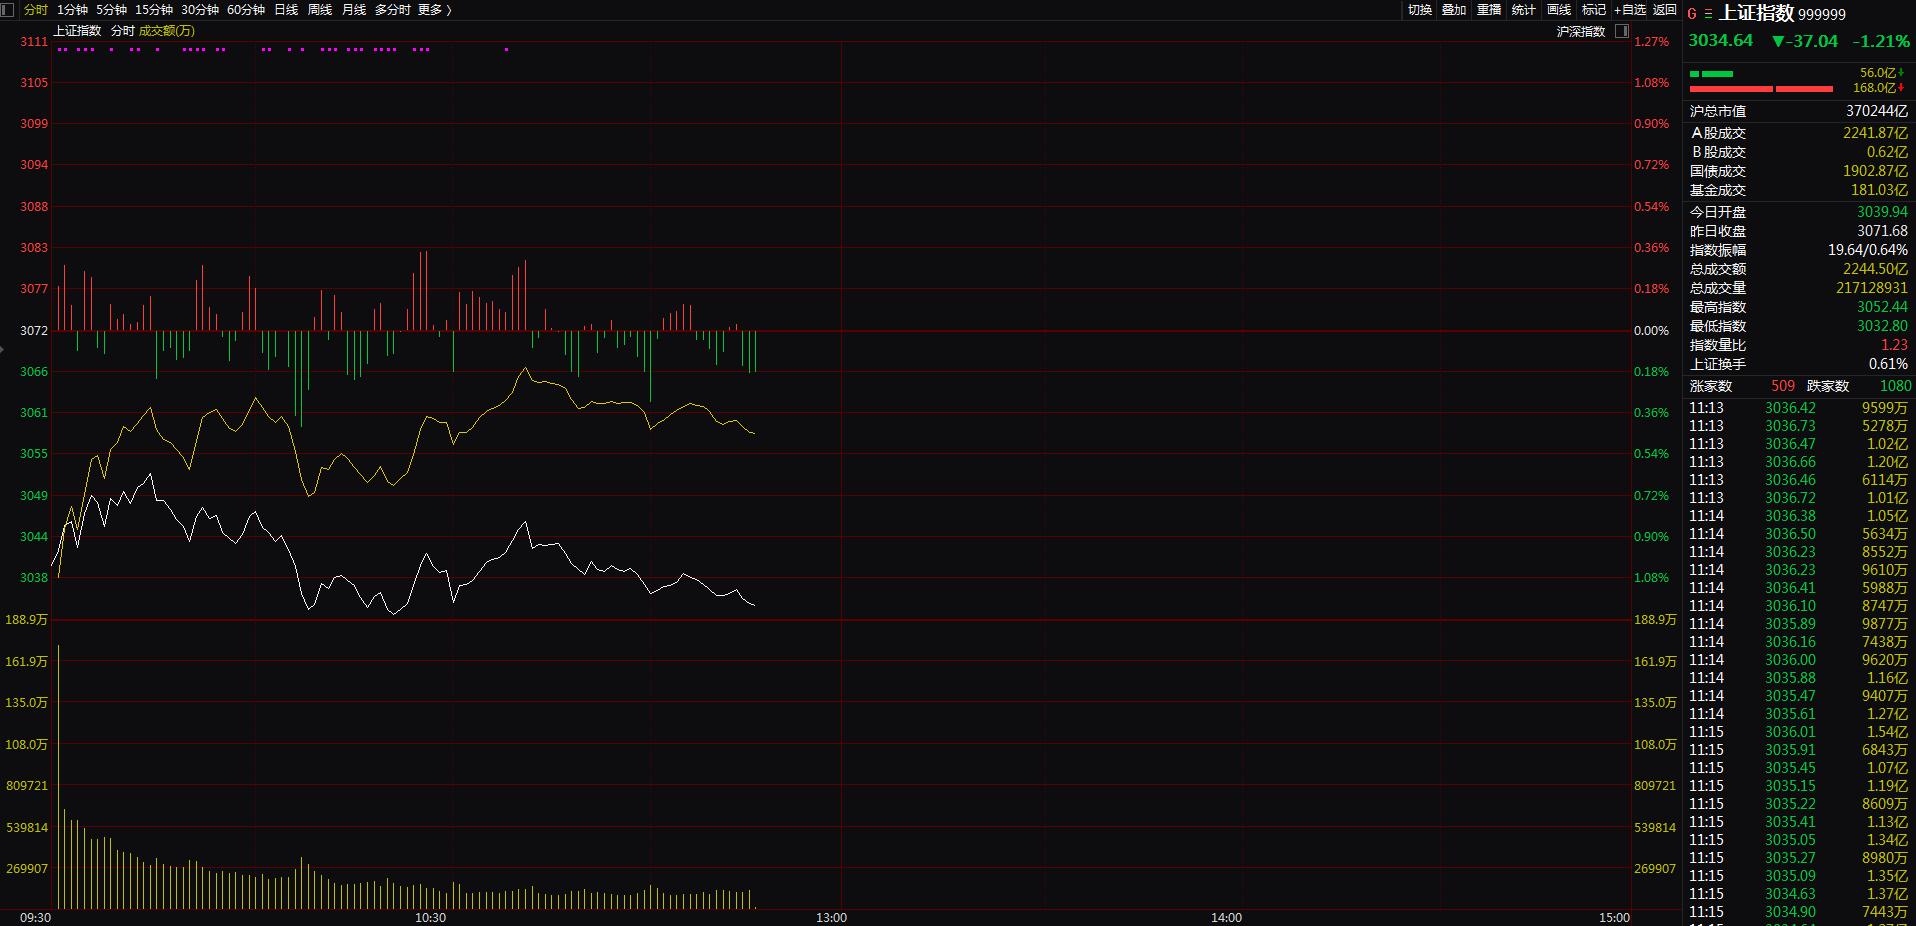Switch to the 日线 daily chart tab

(x=286, y=10)
